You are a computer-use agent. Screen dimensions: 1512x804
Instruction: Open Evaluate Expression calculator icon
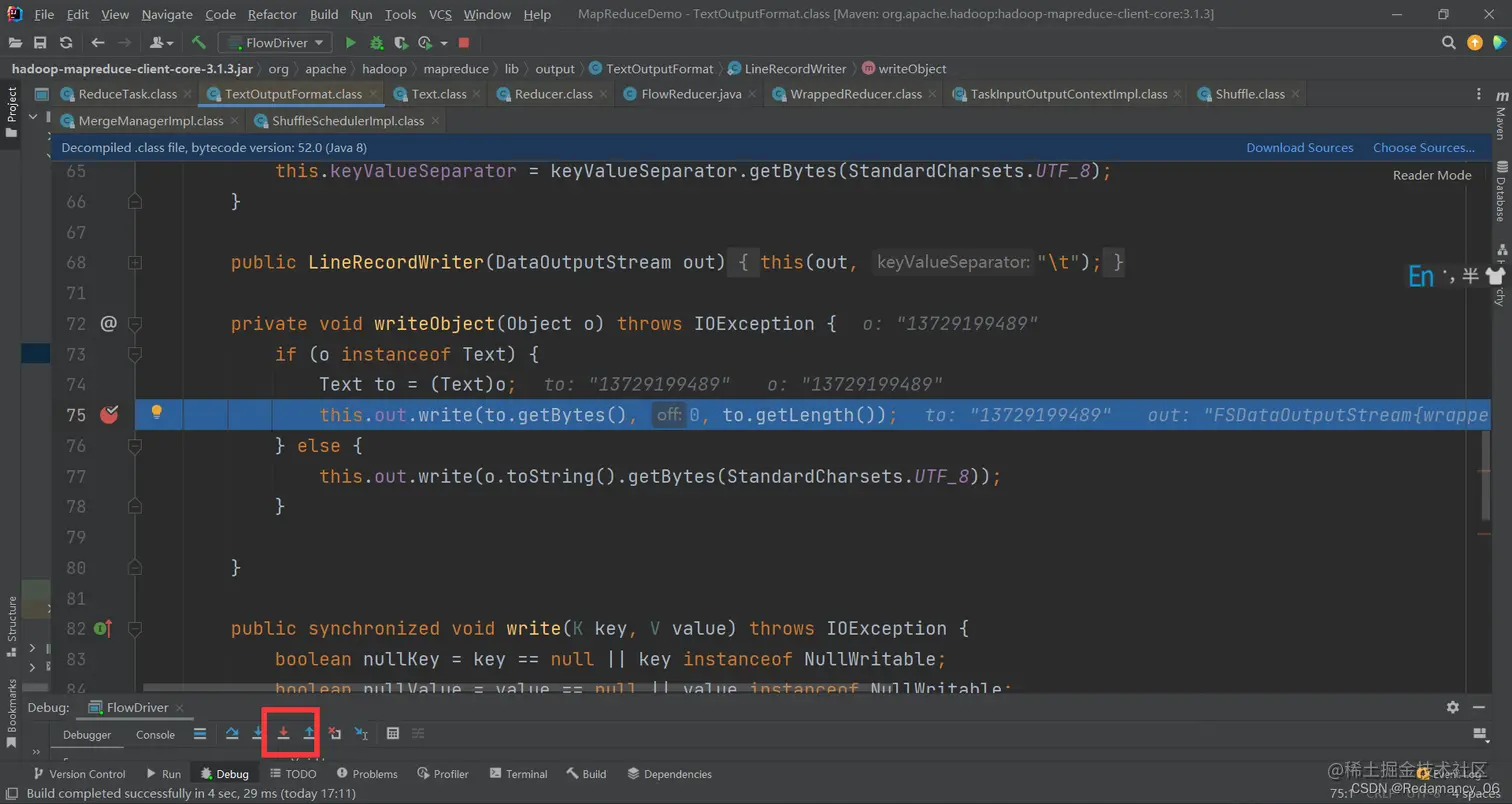pos(393,734)
